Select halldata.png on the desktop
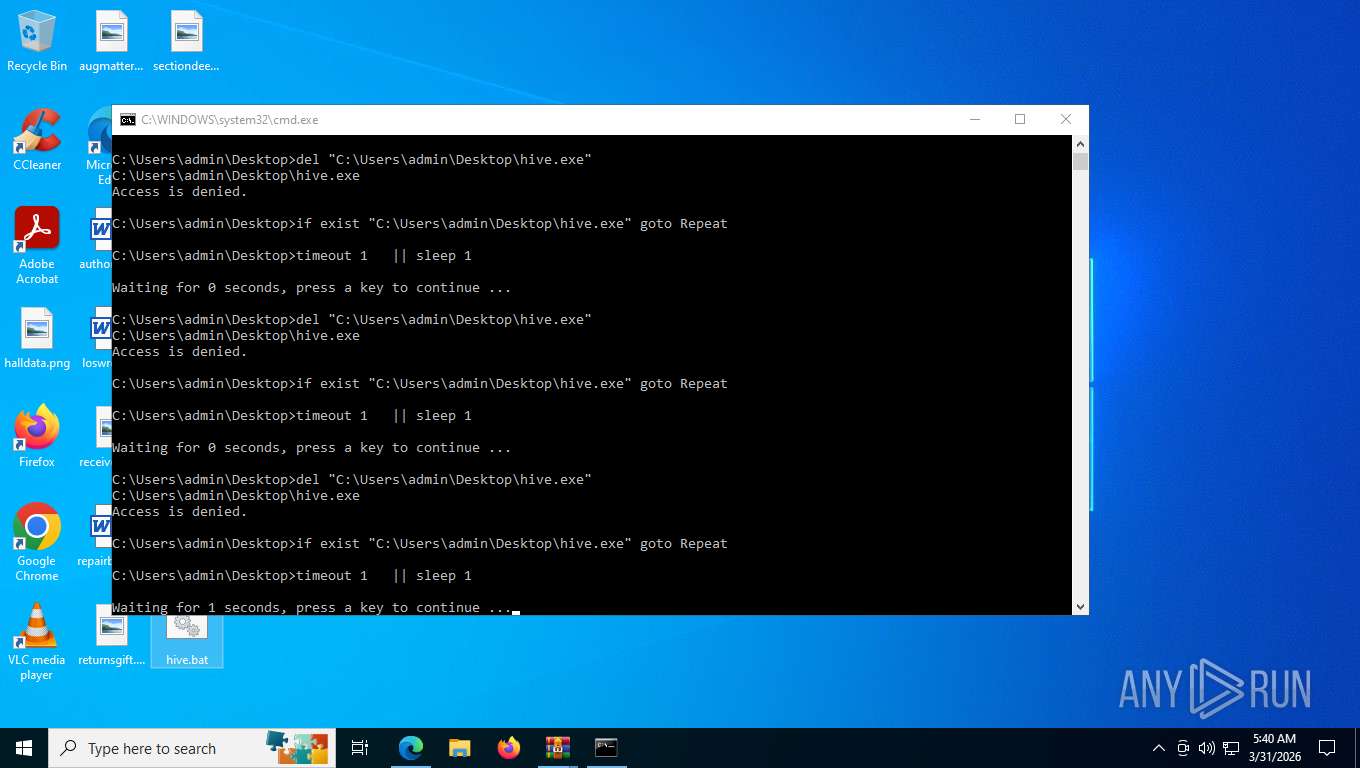 click(x=37, y=338)
